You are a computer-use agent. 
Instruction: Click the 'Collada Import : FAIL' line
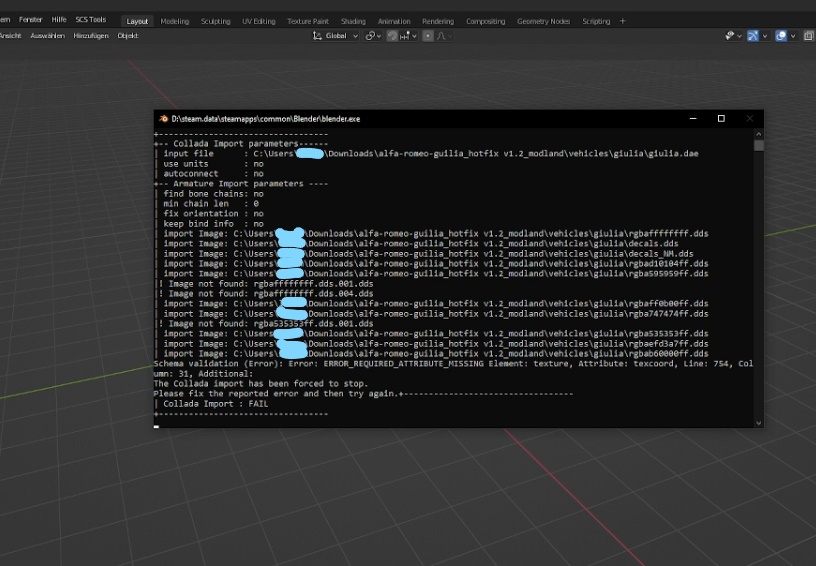coord(211,404)
